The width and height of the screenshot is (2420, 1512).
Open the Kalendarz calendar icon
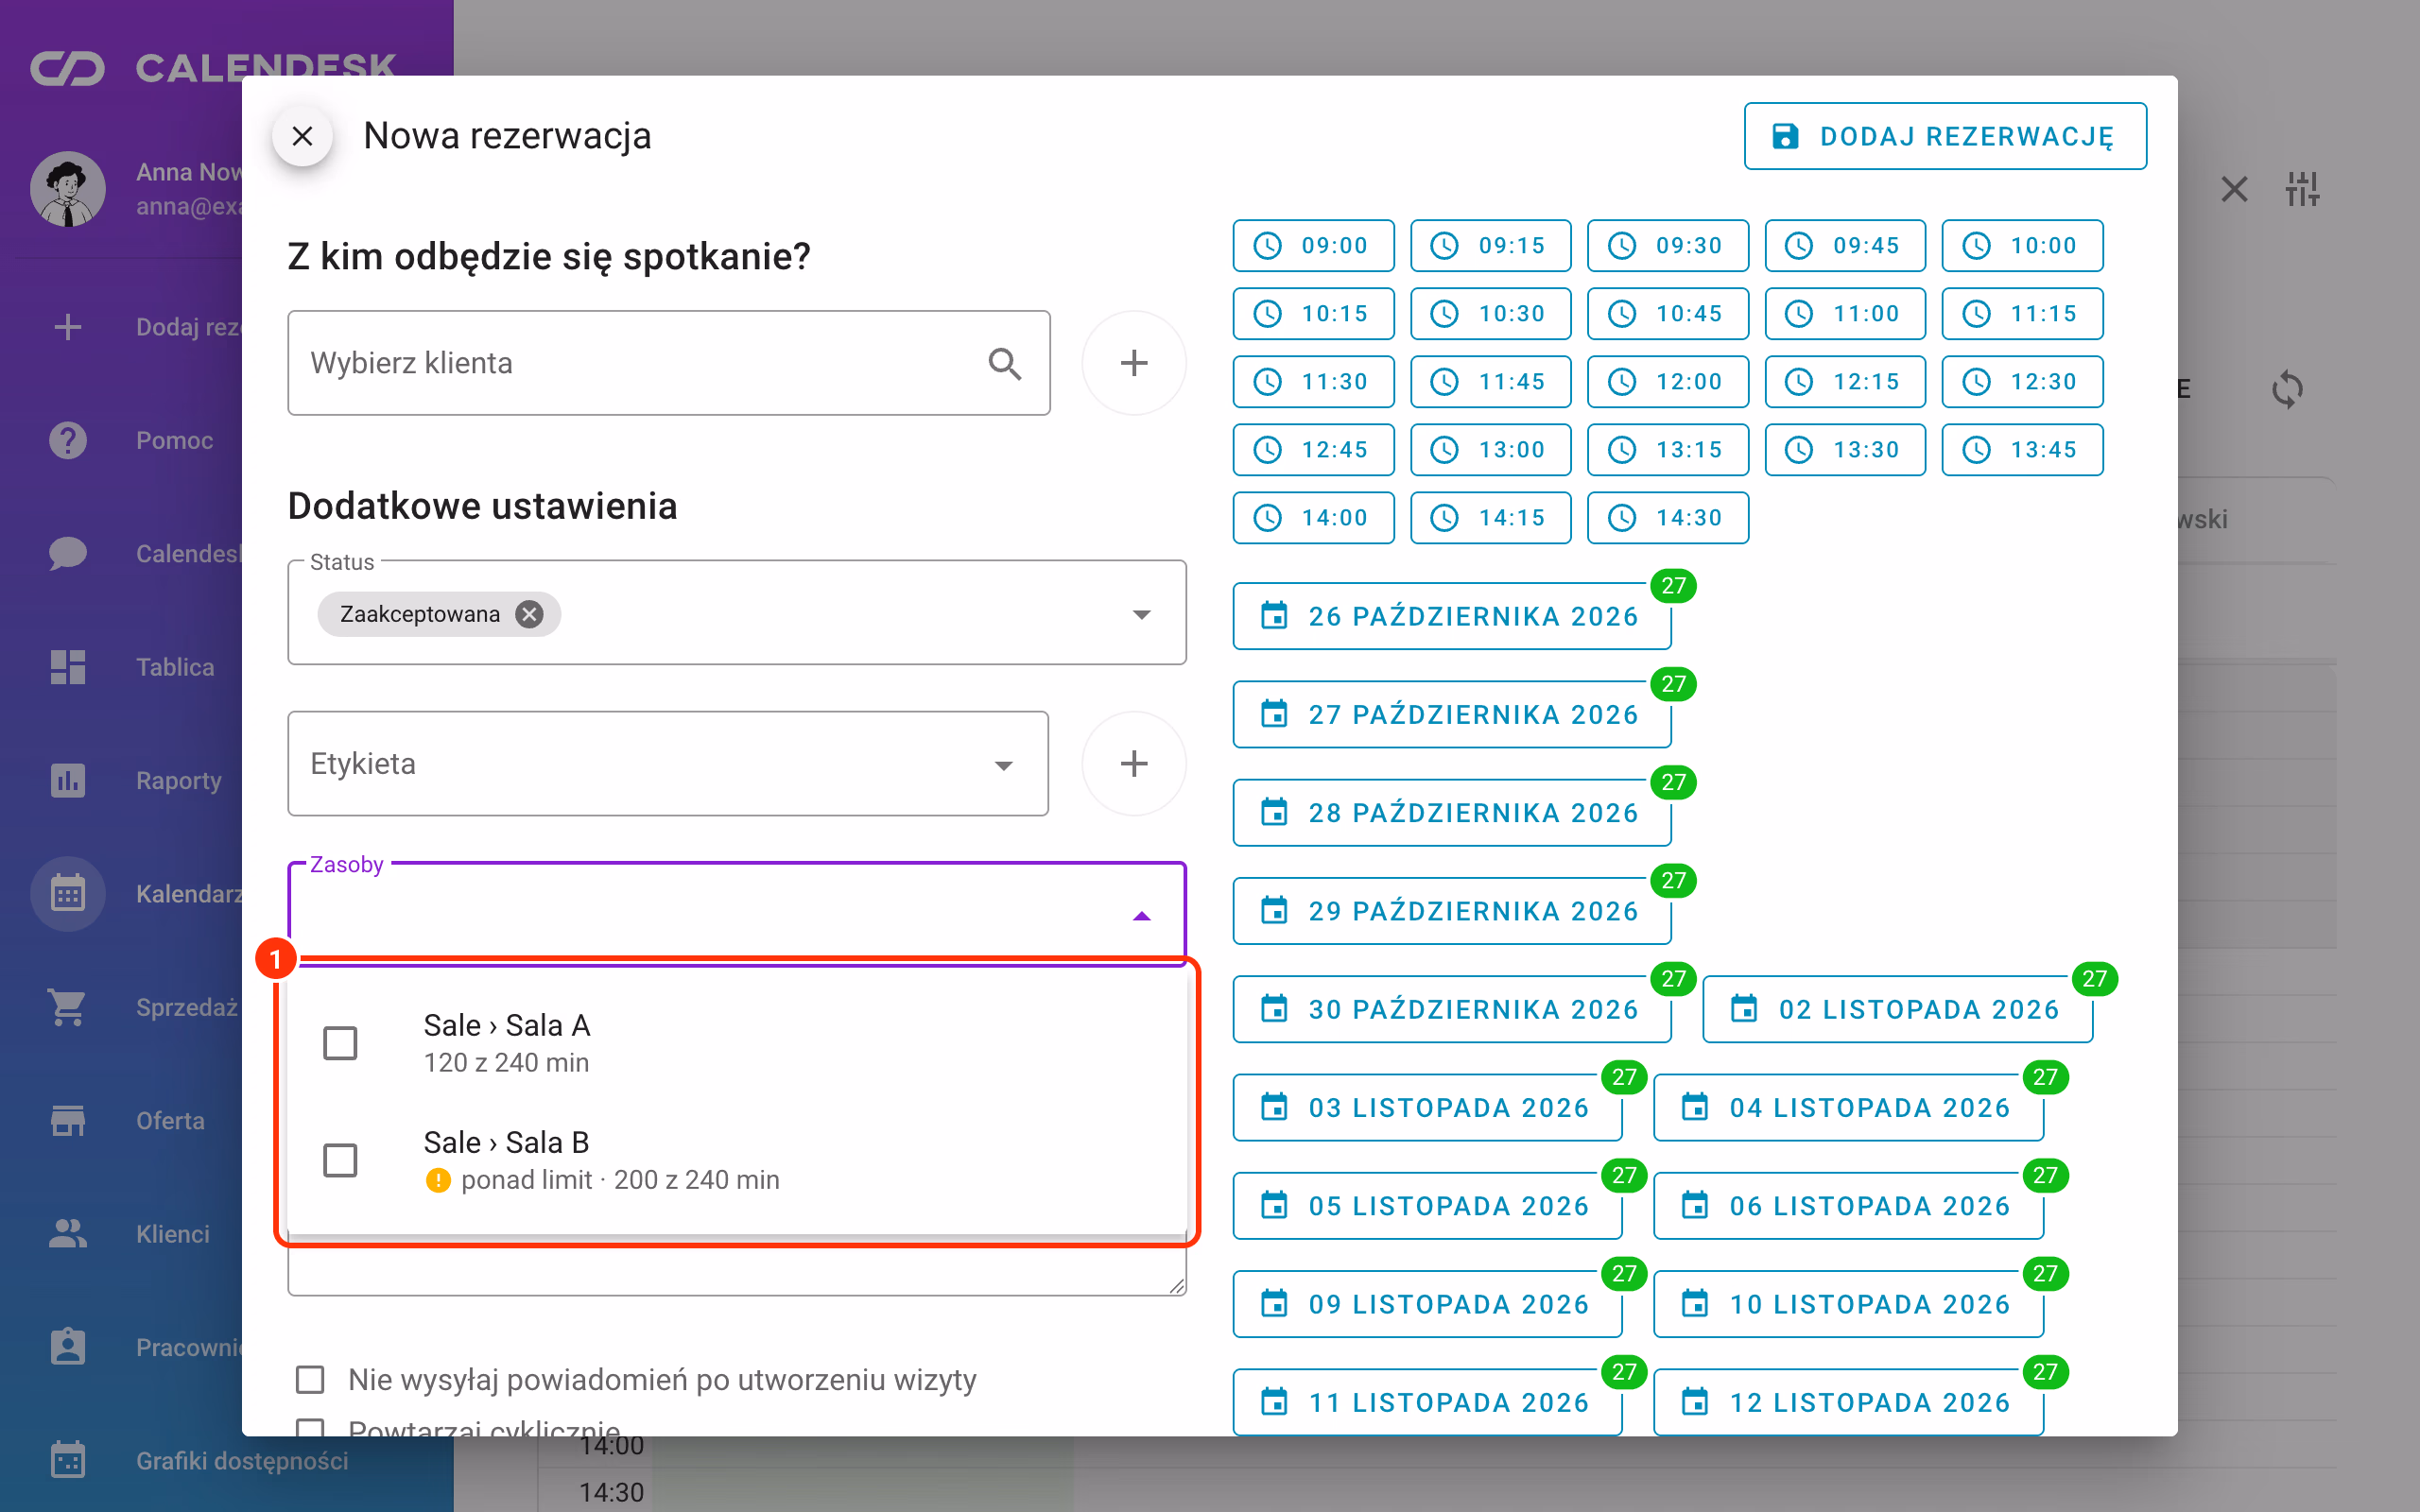coord(68,894)
